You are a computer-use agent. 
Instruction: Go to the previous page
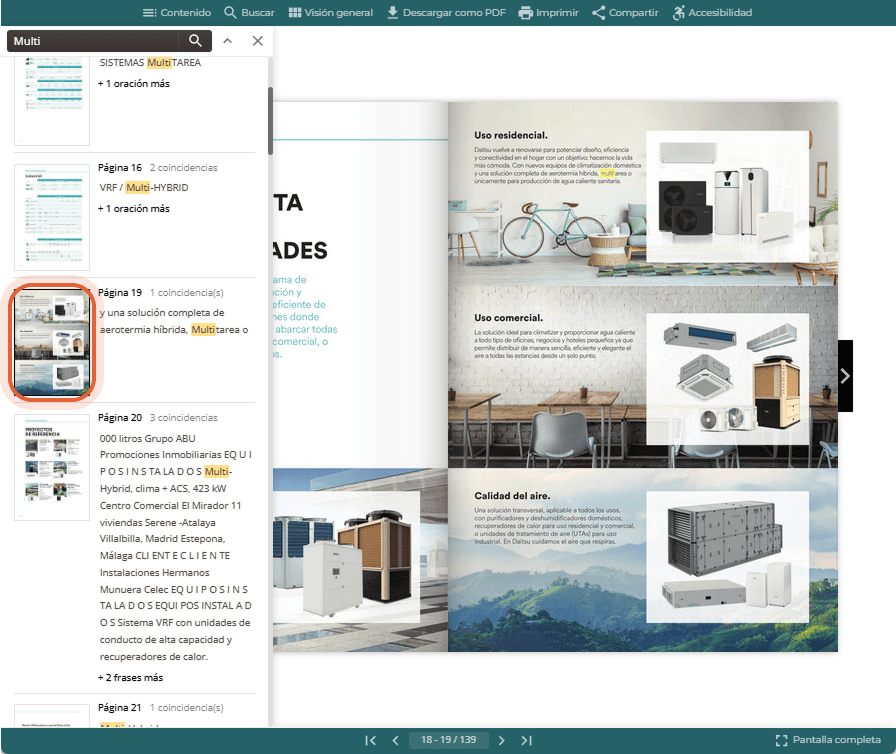pos(395,740)
